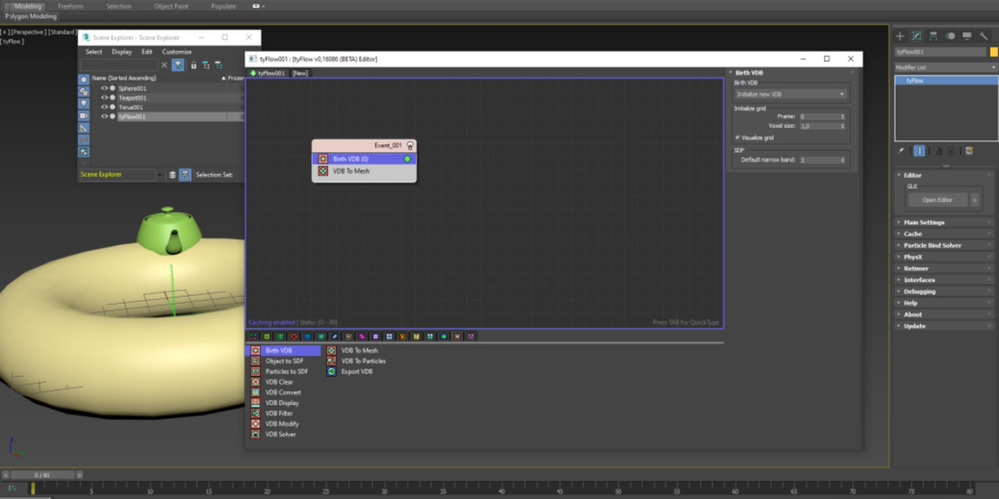The height and width of the screenshot is (499, 999).
Task: Click the VDB Display operator icon
Action: 255,403
